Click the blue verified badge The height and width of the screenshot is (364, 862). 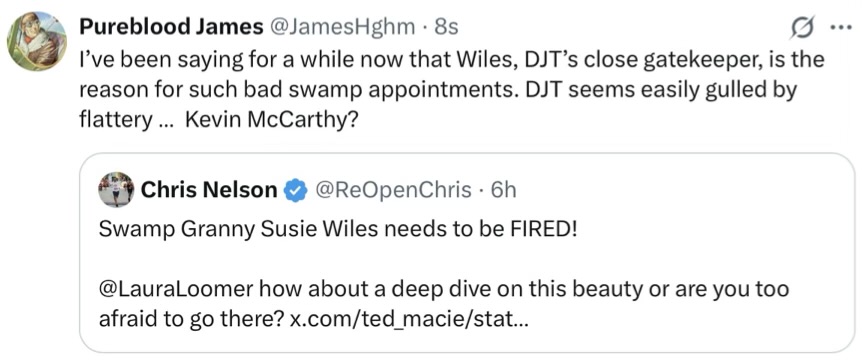(x=295, y=190)
